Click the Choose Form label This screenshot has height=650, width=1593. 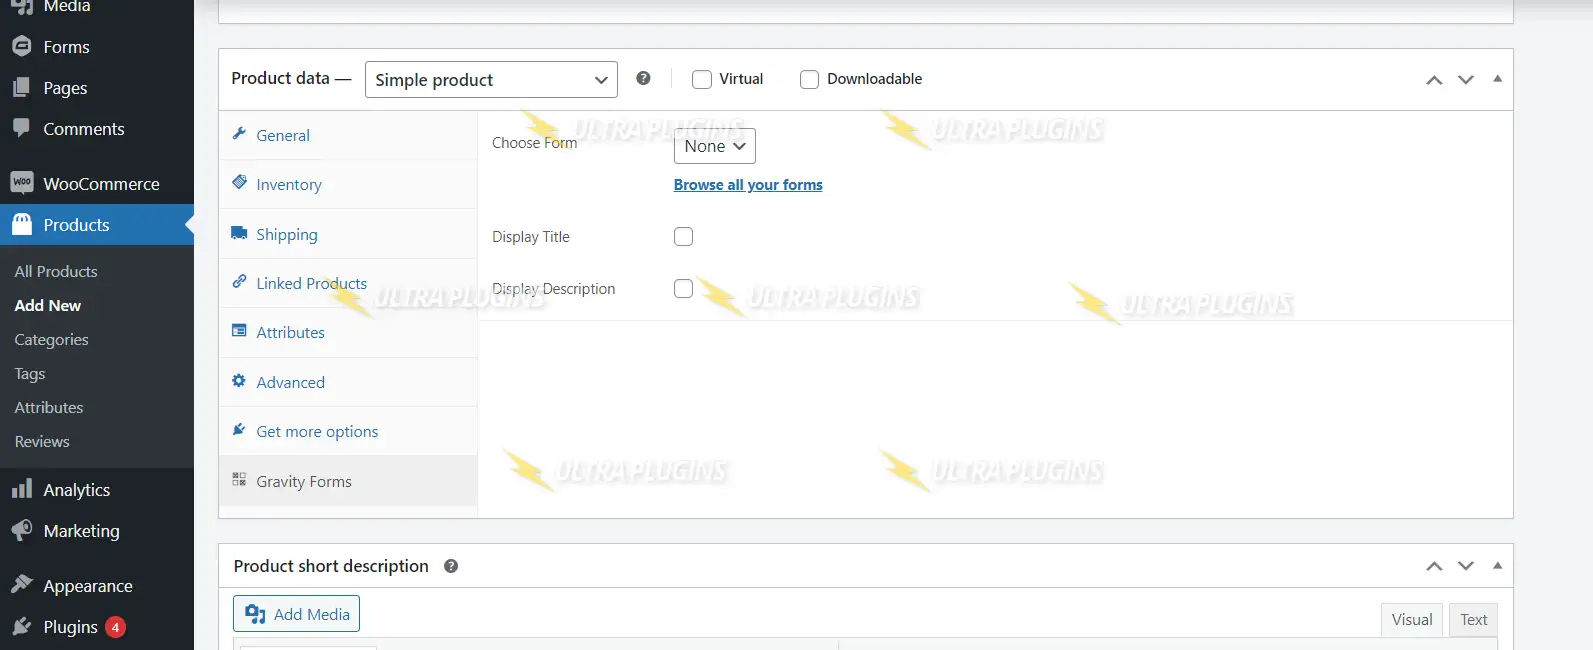pos(534,143)
